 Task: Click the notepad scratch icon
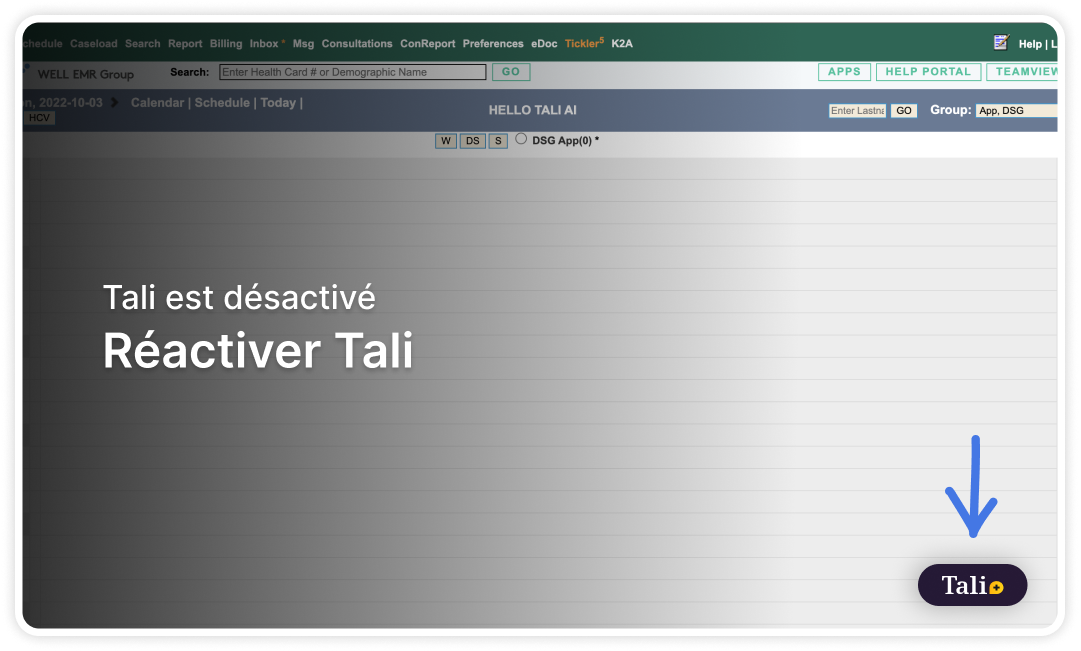click(1001, 43)
